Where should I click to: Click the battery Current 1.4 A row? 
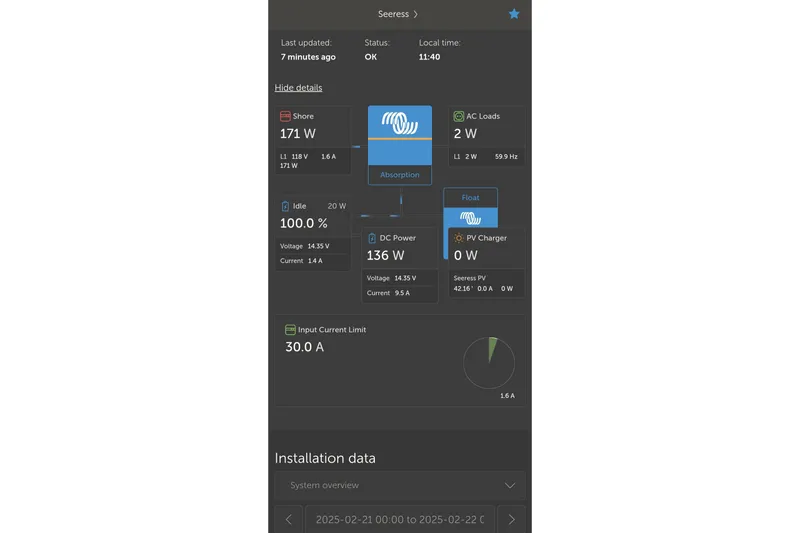pyautogui.click(x=313, y=261)
